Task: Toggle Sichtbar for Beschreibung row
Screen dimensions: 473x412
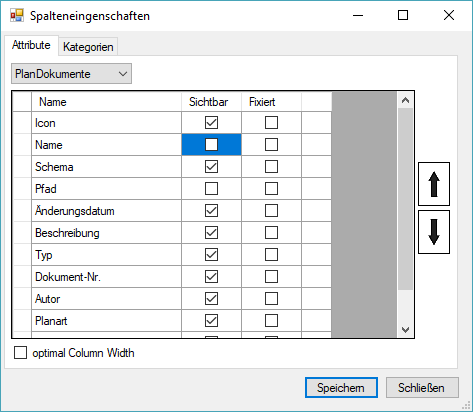Action: 211,233
